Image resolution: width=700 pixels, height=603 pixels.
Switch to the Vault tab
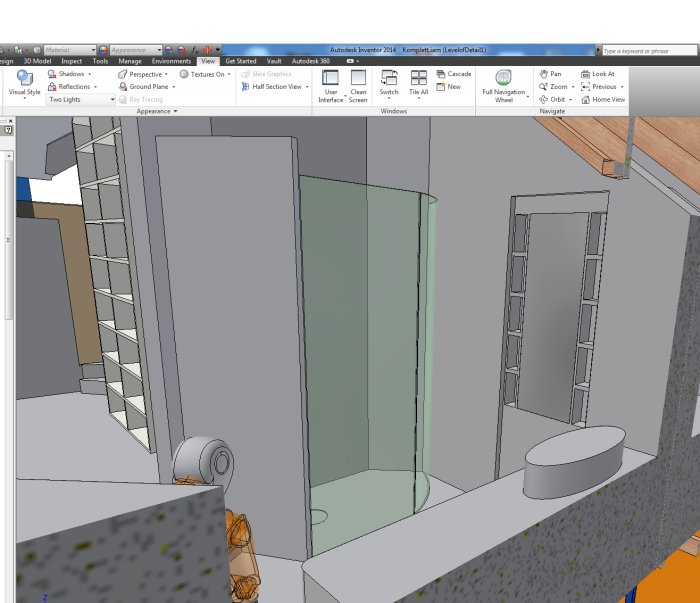click(x=274, y=61)
